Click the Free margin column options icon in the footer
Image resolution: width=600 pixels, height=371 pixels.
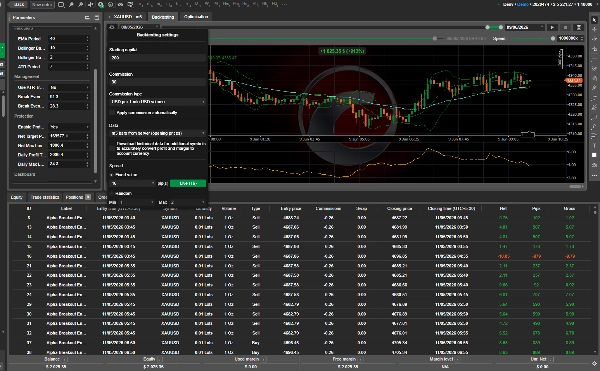[360, 360]
